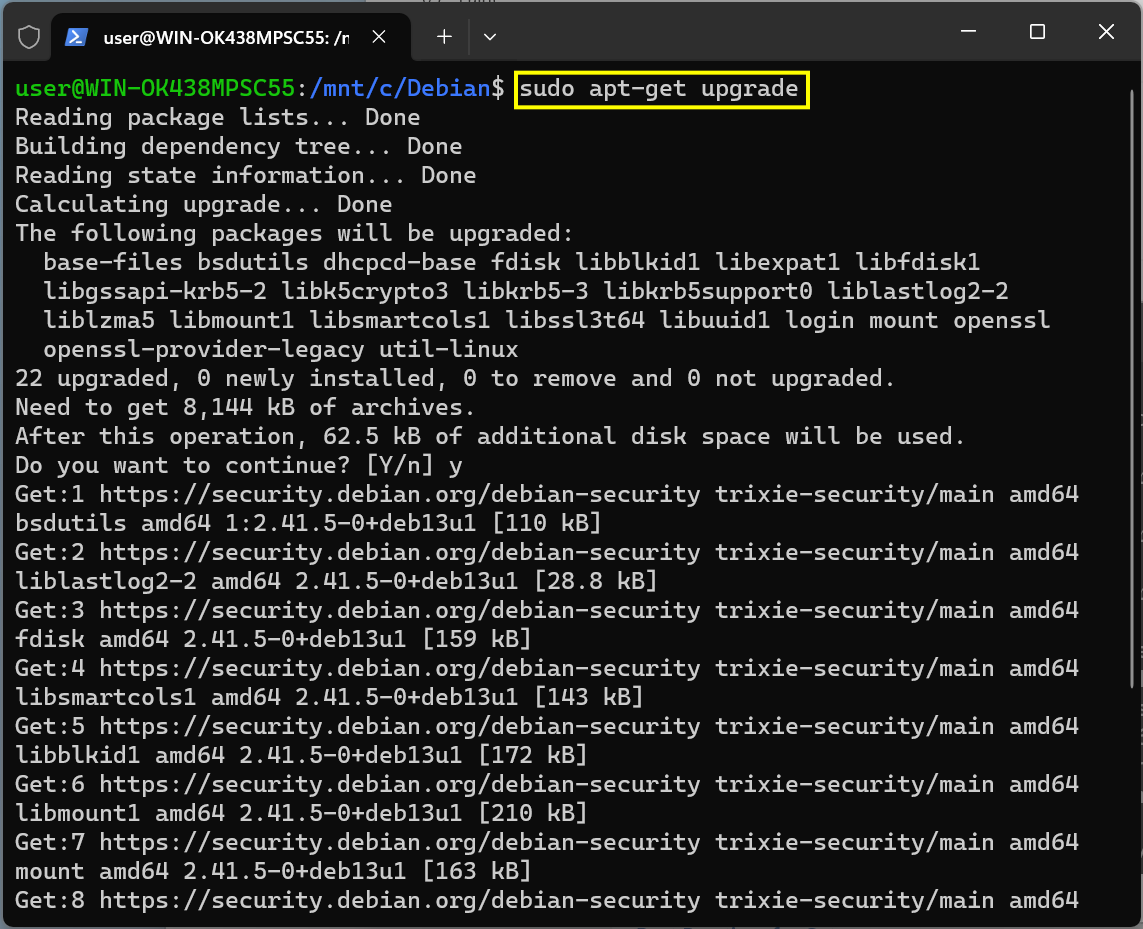Click 'Building dependency tree... Done' line
The width and height of the screenshot is (1143, 929).
pyautogui.click(x=238, y=147)
